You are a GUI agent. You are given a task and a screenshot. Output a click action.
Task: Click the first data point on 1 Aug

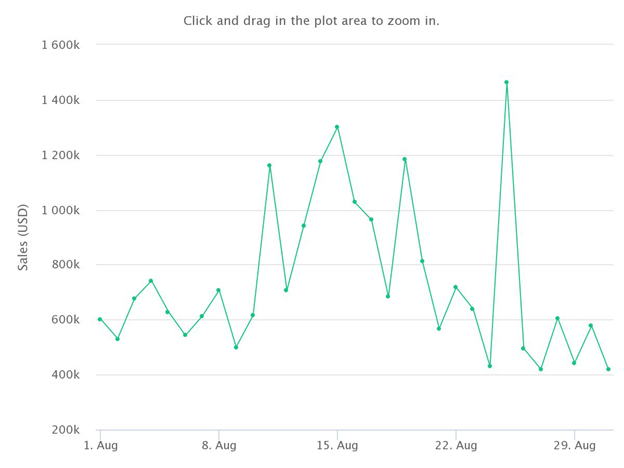100,319
